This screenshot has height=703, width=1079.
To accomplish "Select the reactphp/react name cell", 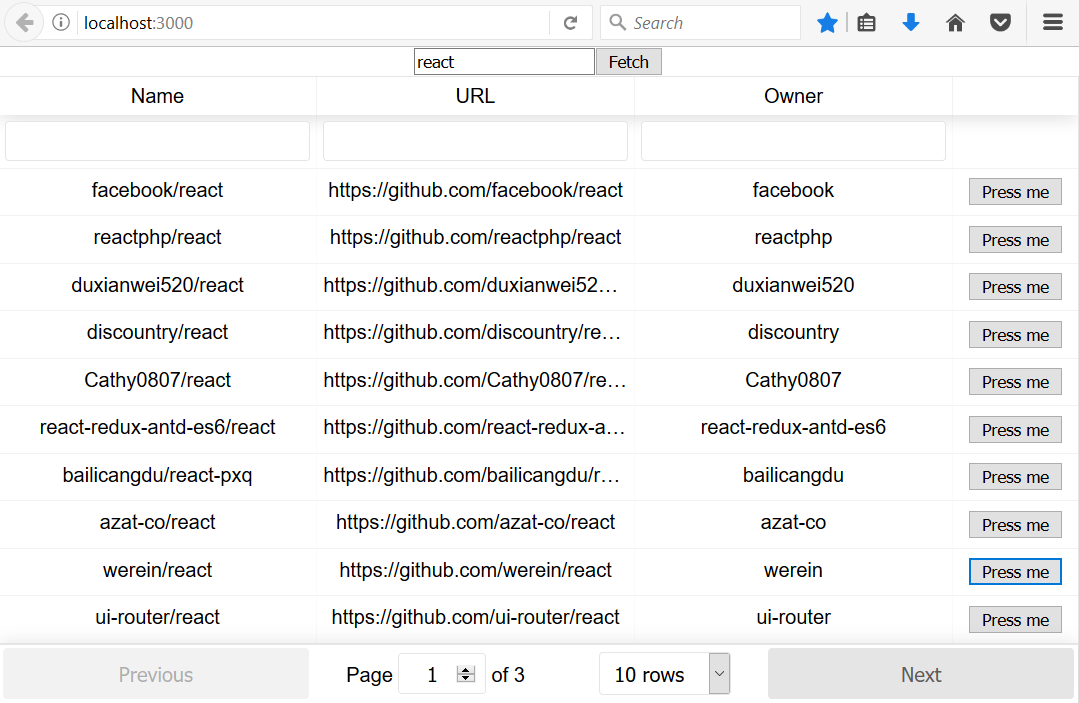I will [x=158, y=238].
